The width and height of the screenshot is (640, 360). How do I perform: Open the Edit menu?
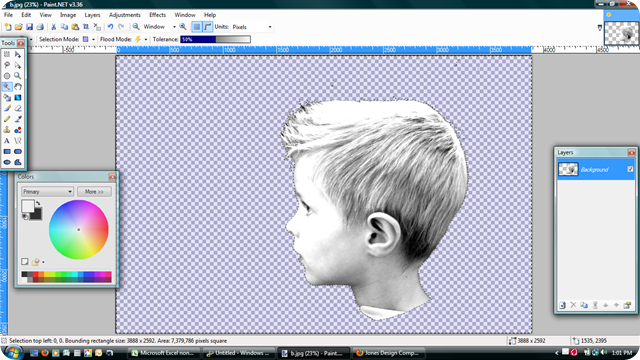[26, 15]
